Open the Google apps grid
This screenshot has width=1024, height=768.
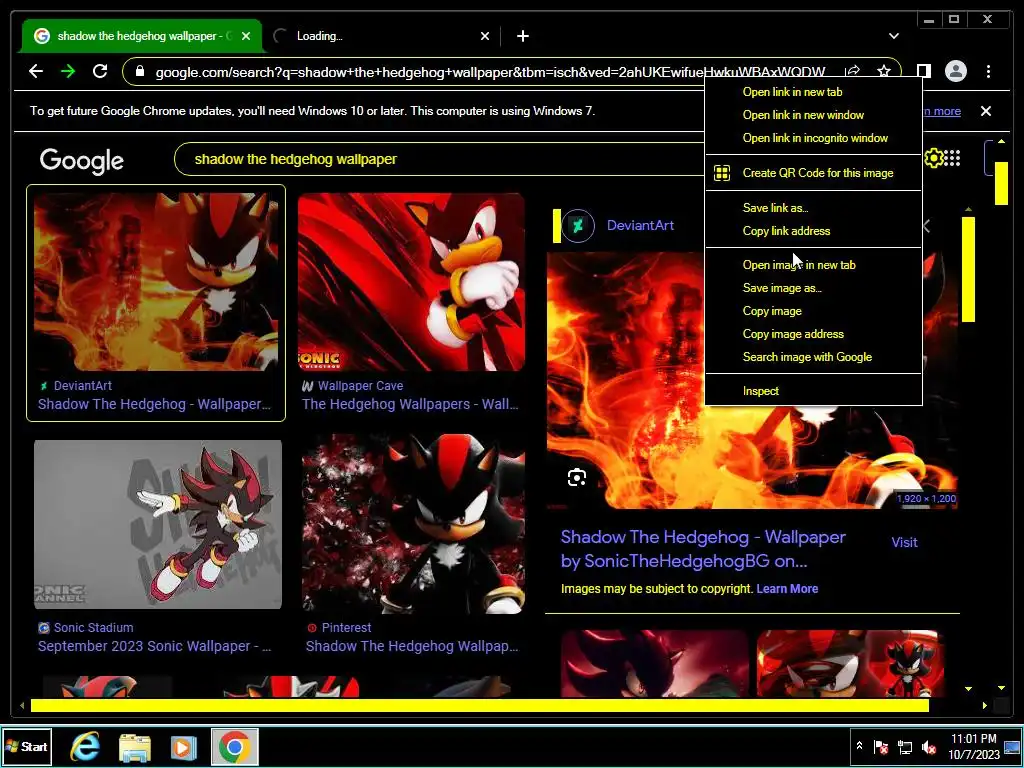(952, 158)
